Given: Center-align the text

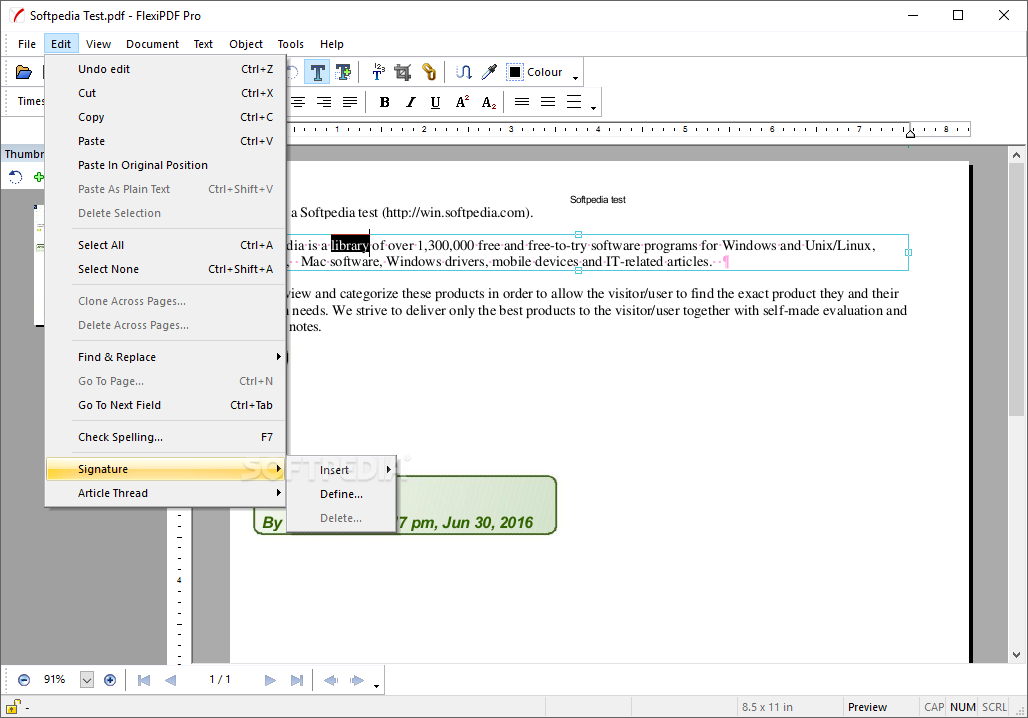Looking at the screenshot, I should (298, 102).
